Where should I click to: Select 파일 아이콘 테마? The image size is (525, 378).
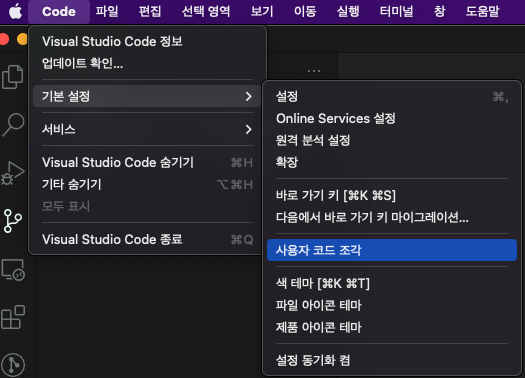coord(392,305)
